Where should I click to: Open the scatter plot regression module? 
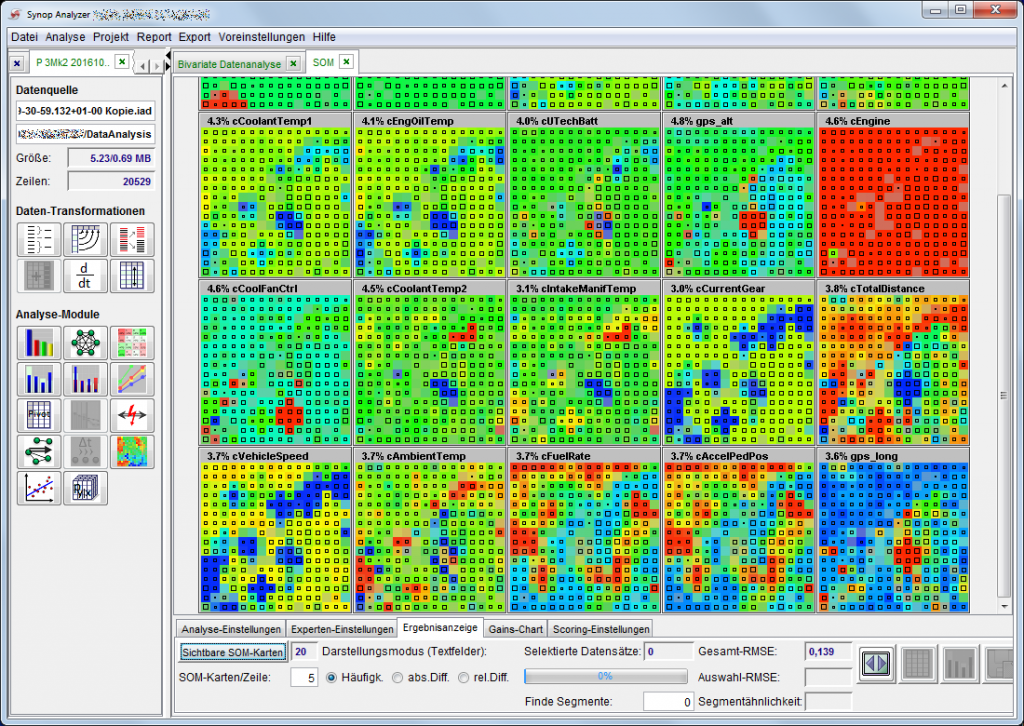click(x=38, y=486)
